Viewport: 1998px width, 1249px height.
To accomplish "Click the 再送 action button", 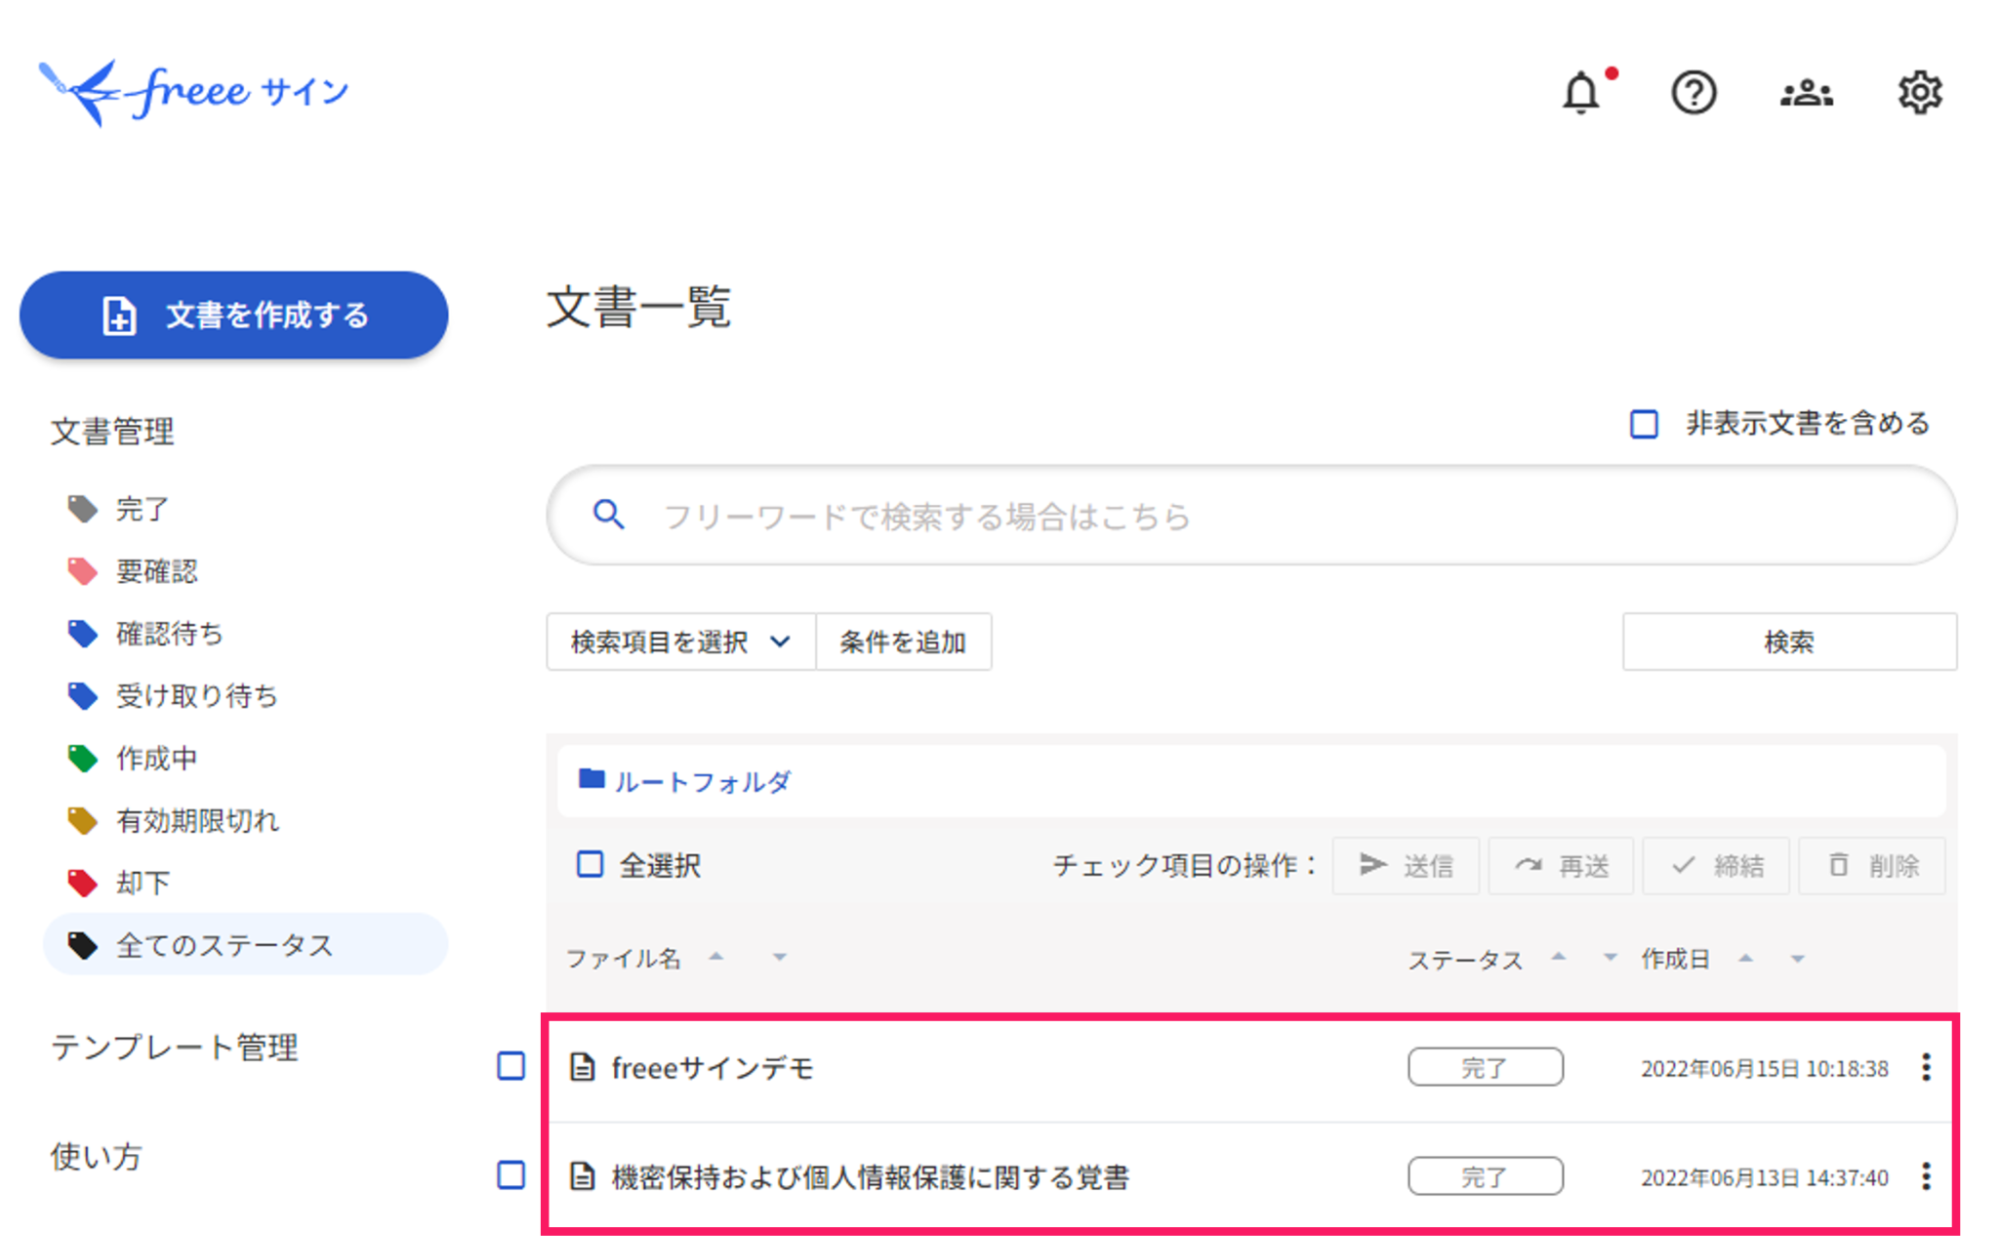I will [1560, 865].
